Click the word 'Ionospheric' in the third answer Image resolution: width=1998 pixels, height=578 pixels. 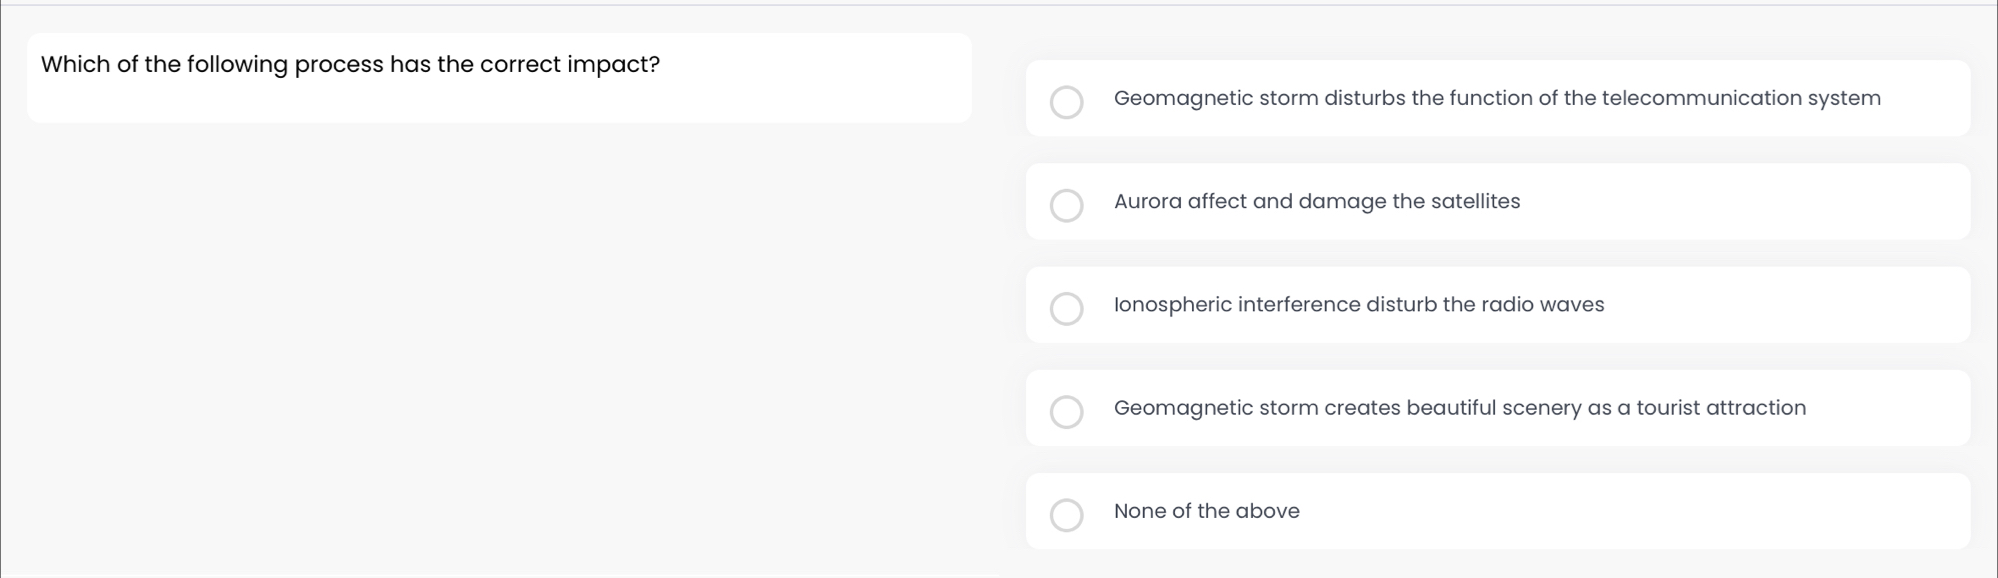[1172, 304]
